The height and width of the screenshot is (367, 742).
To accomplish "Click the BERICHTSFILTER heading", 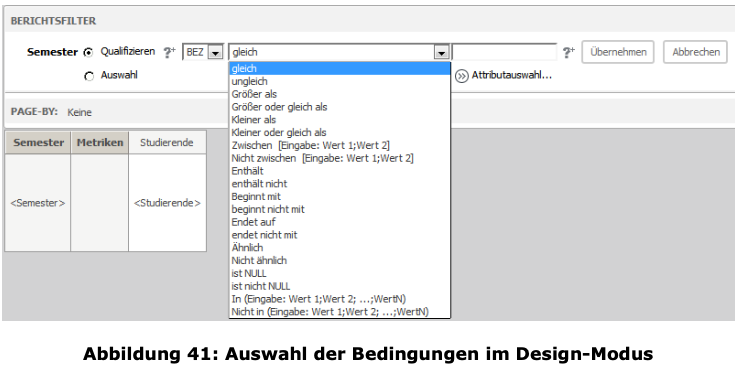I will click(53, 21).
